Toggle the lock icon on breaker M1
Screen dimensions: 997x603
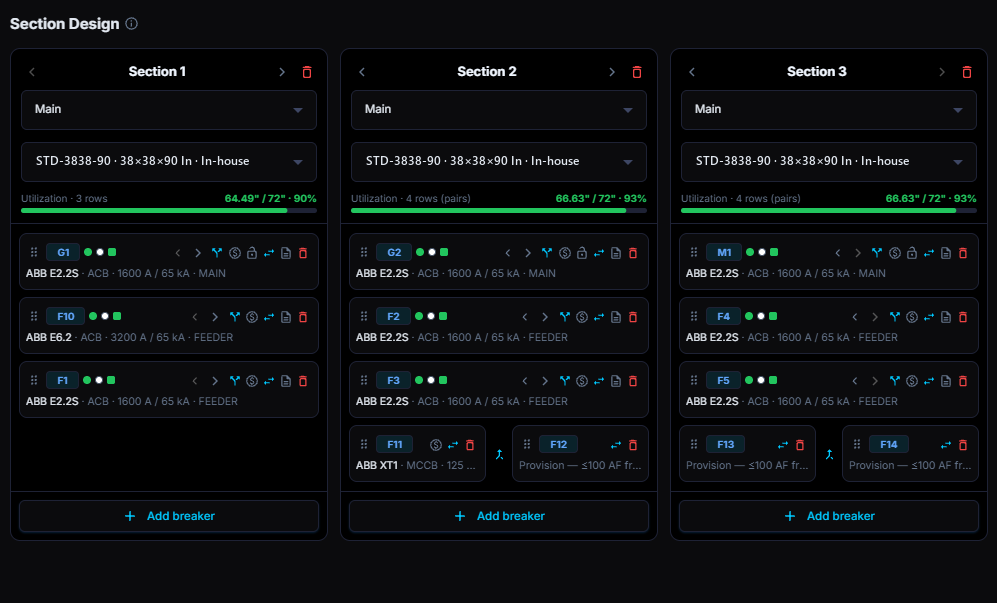point(912,253)
